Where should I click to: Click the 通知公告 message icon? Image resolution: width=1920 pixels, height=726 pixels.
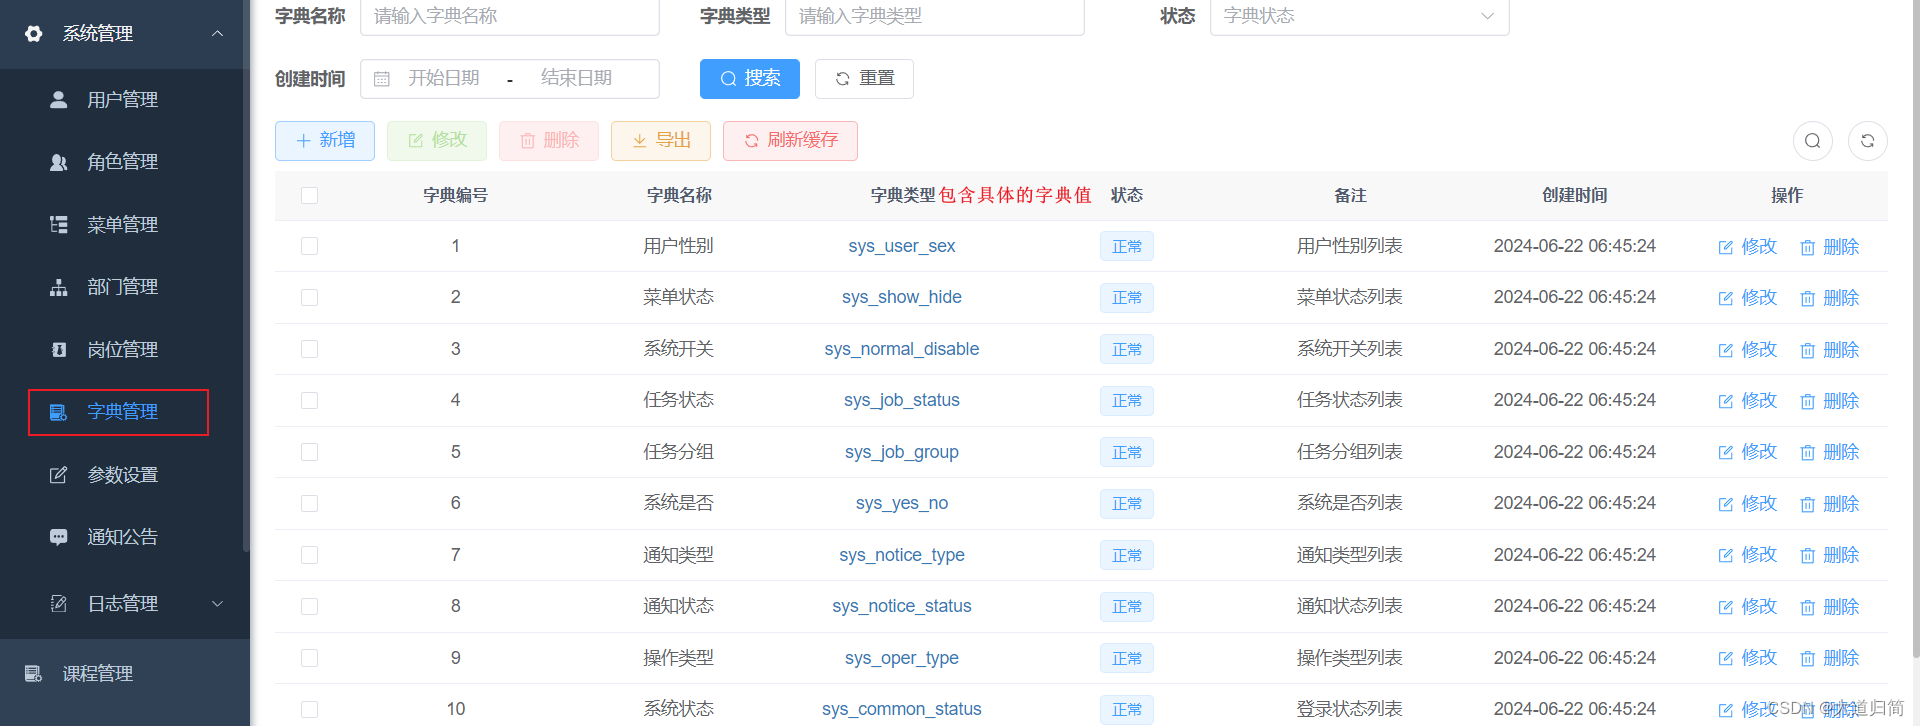click(59, 537)
